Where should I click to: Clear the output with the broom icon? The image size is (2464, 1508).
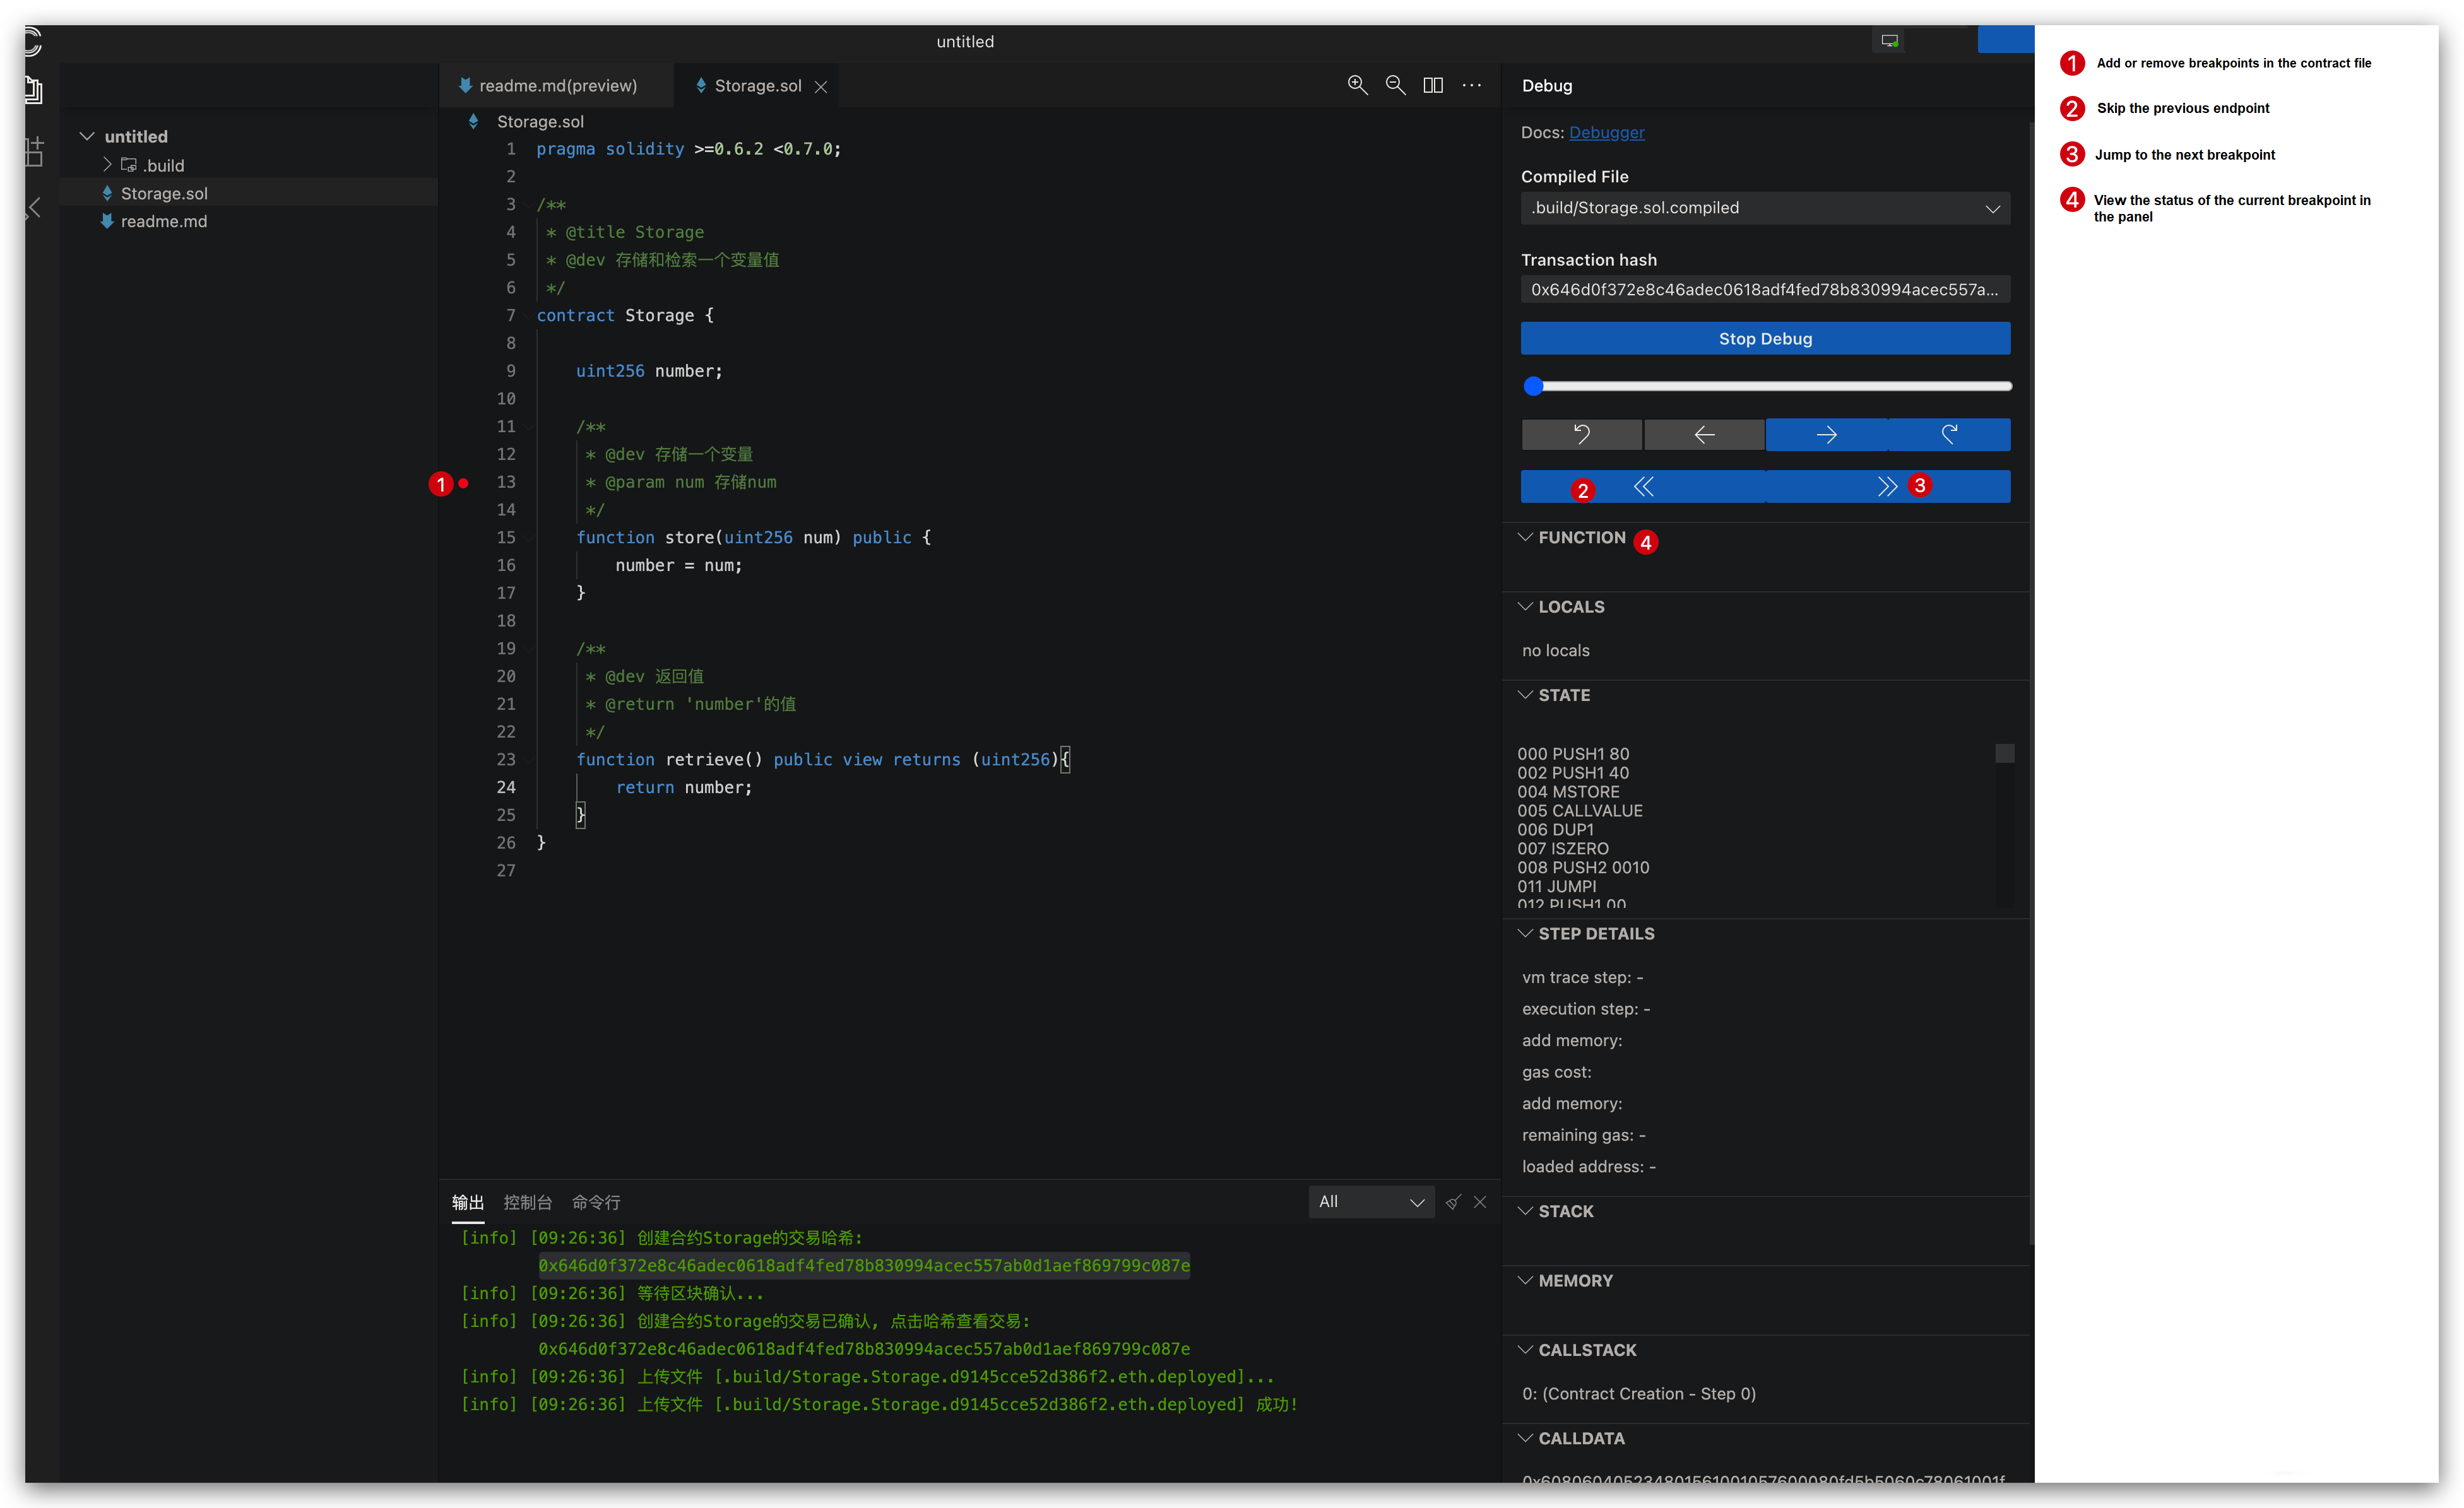1454,1202
